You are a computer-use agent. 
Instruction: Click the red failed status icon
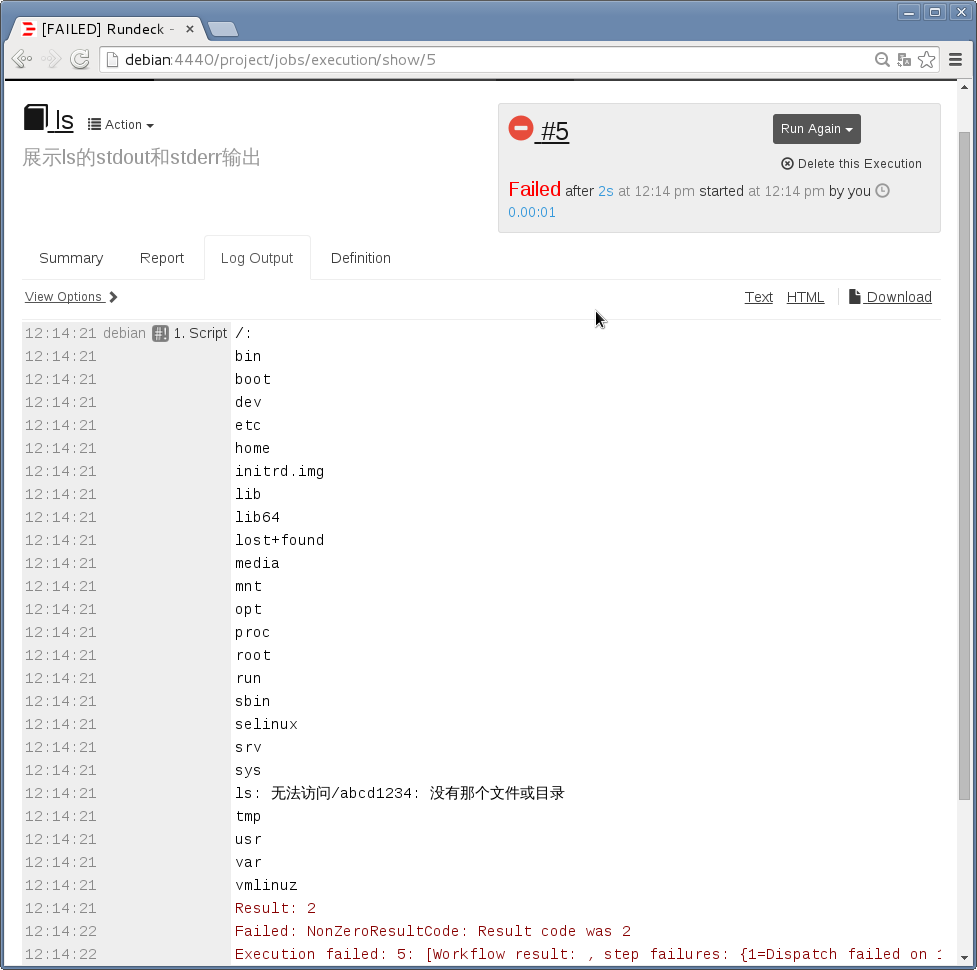pyautogui.click(x=521, y=128)
